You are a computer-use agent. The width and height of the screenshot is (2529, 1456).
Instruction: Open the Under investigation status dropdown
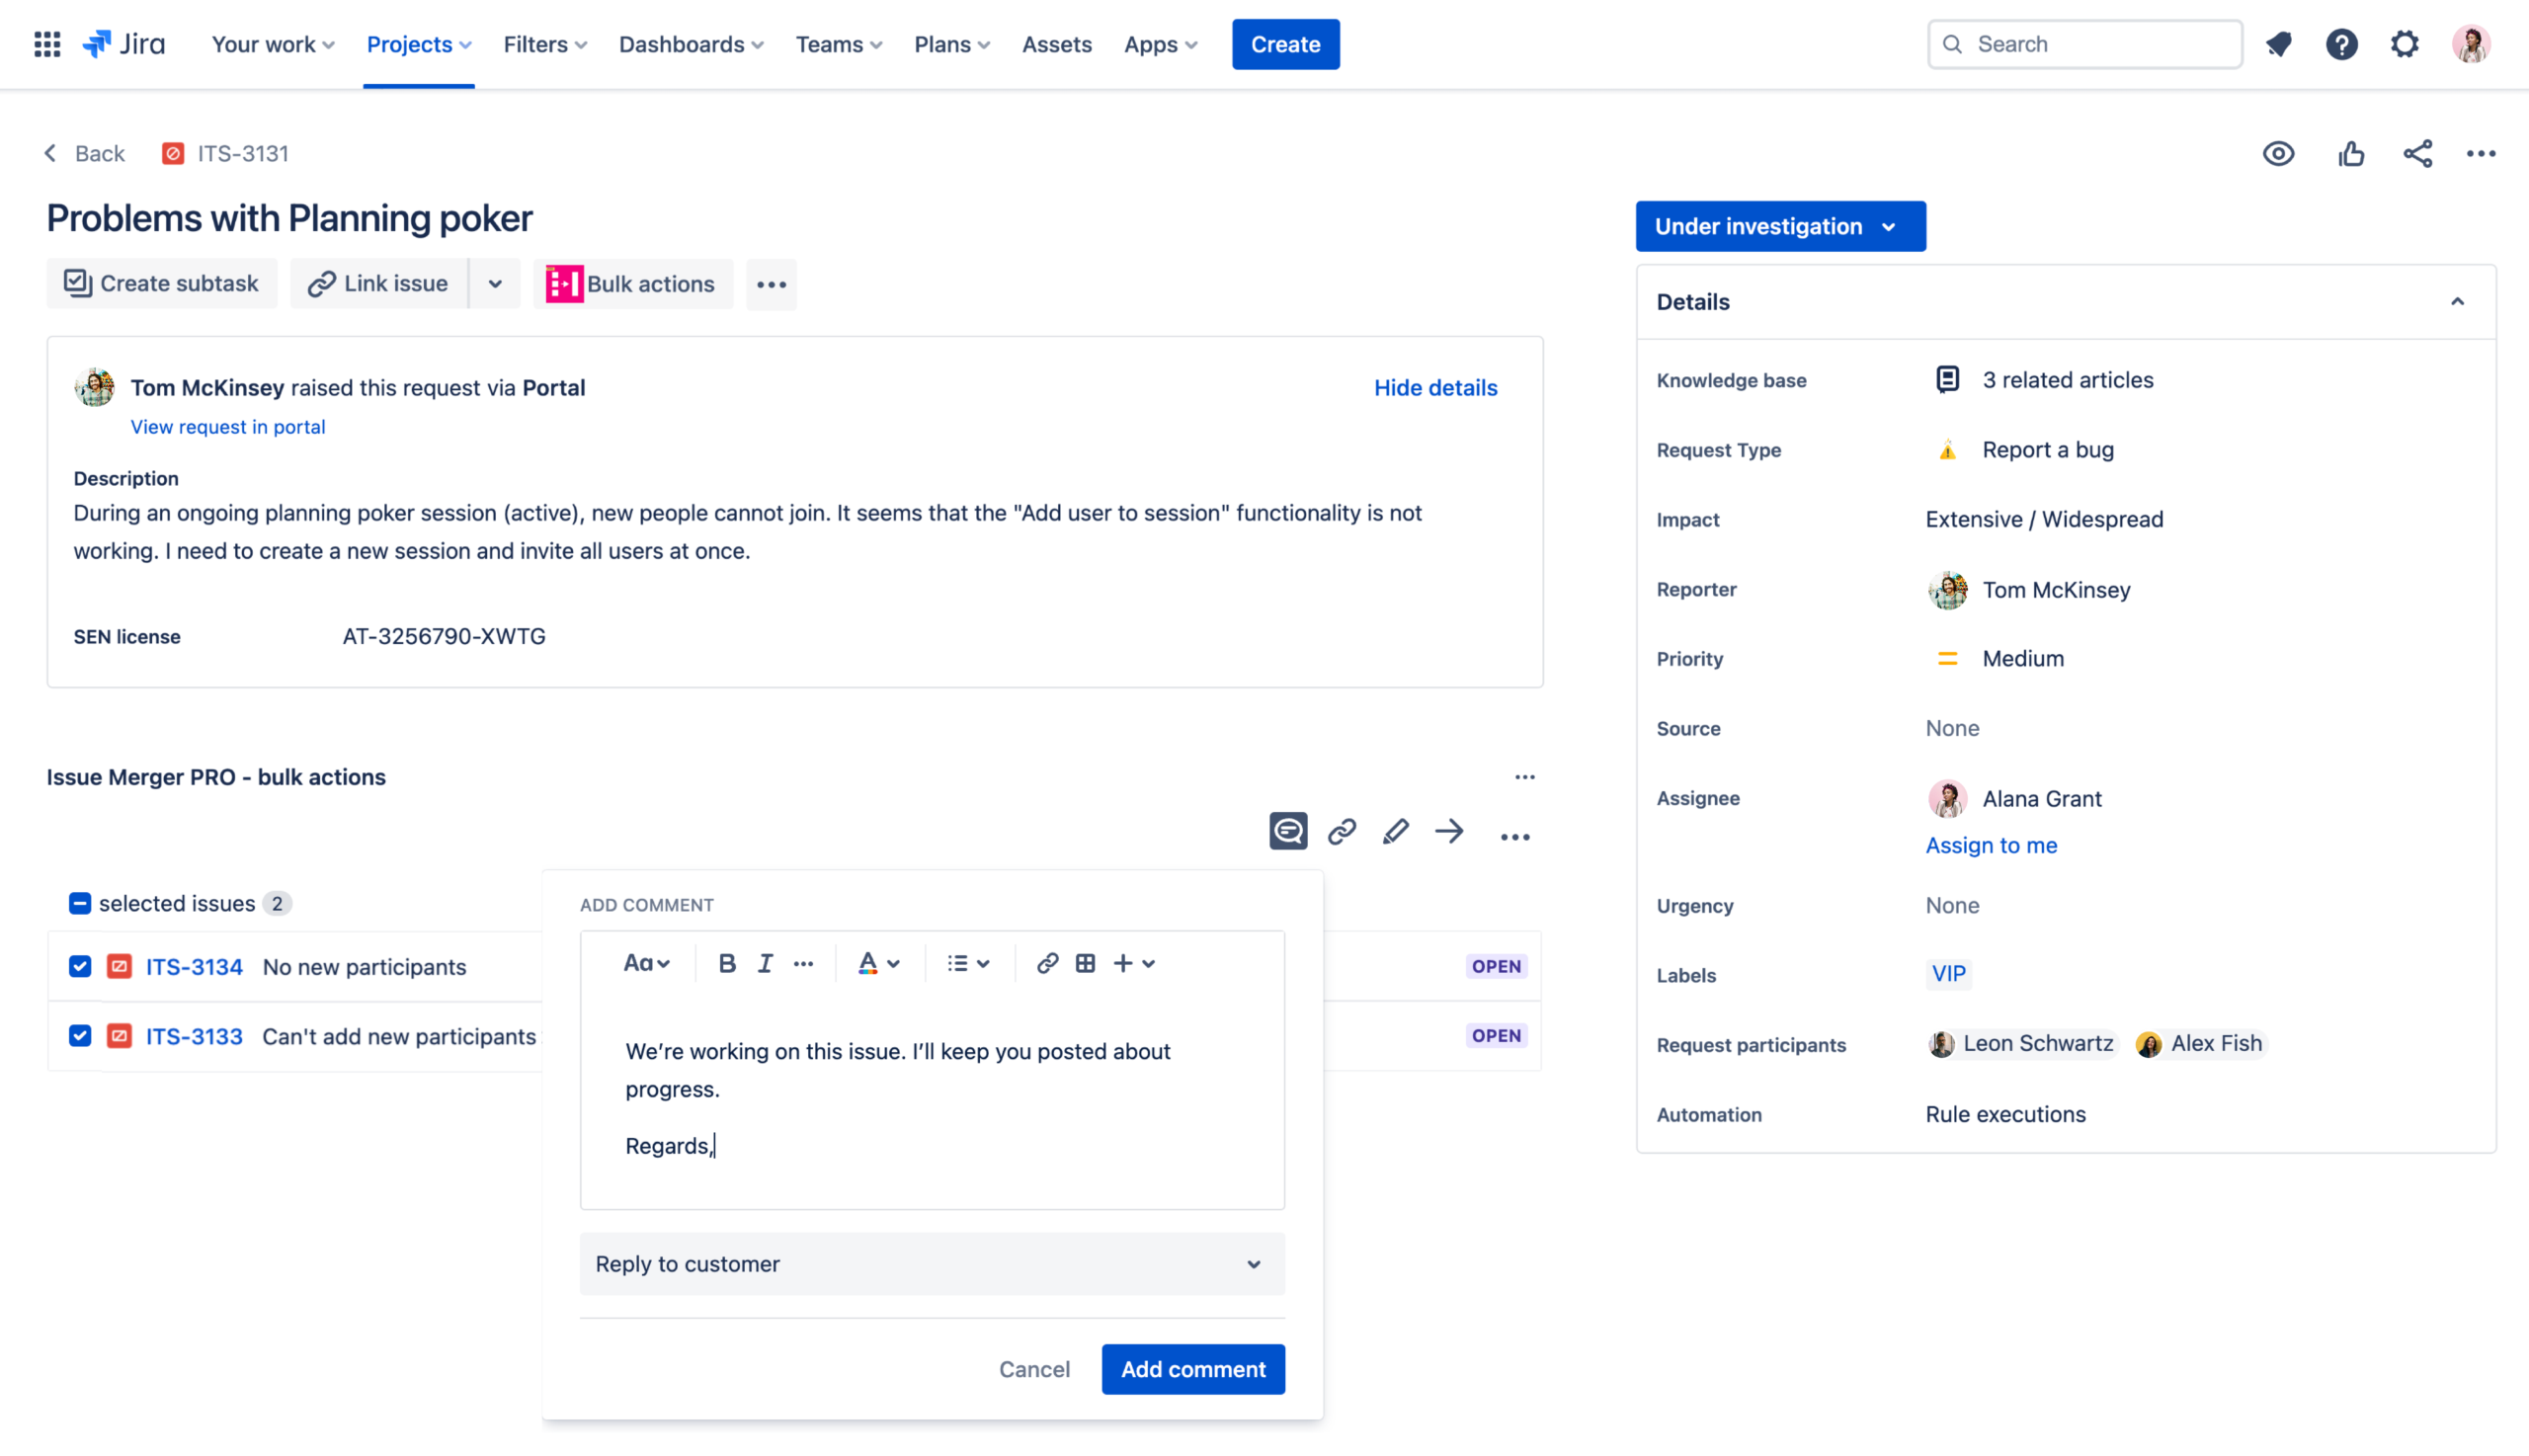(x=1779, y=226)
